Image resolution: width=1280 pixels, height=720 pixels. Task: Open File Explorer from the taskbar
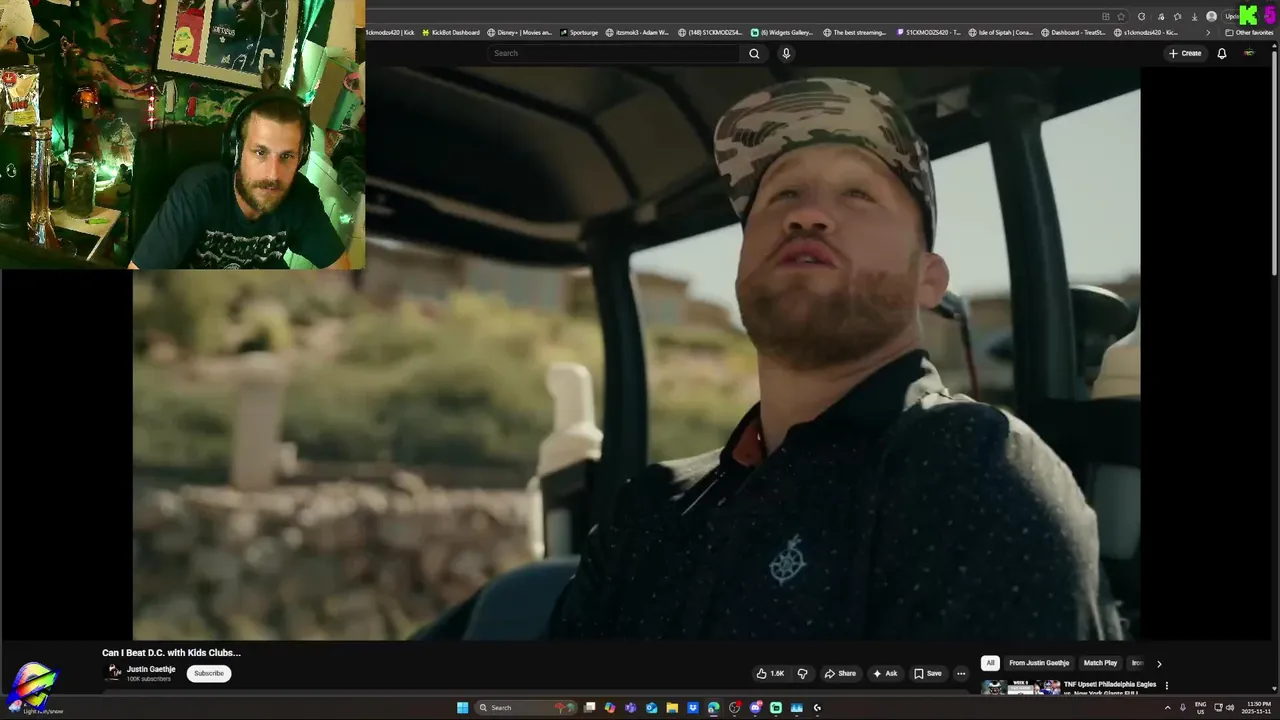coord(672,708)
